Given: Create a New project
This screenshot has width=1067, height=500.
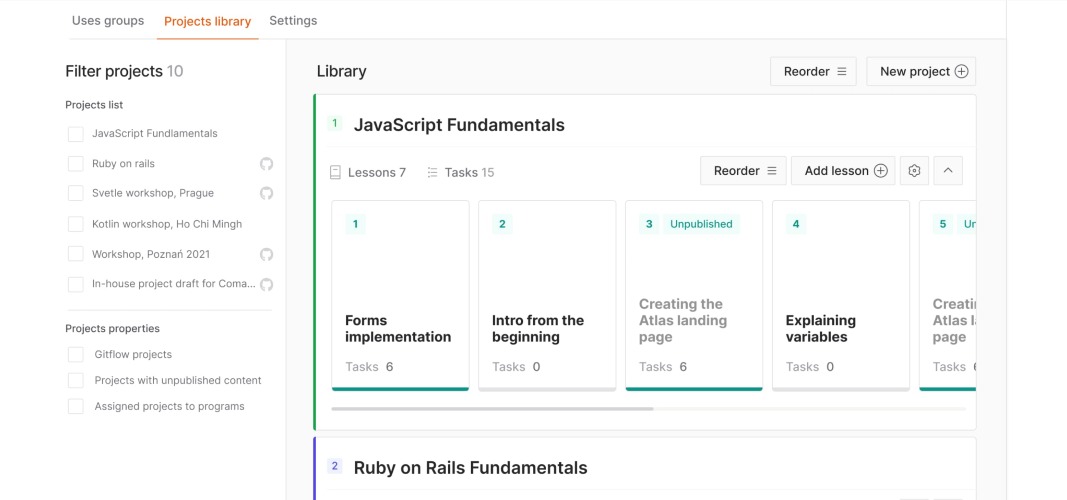Looking at the screenshot, I should 921,71.
